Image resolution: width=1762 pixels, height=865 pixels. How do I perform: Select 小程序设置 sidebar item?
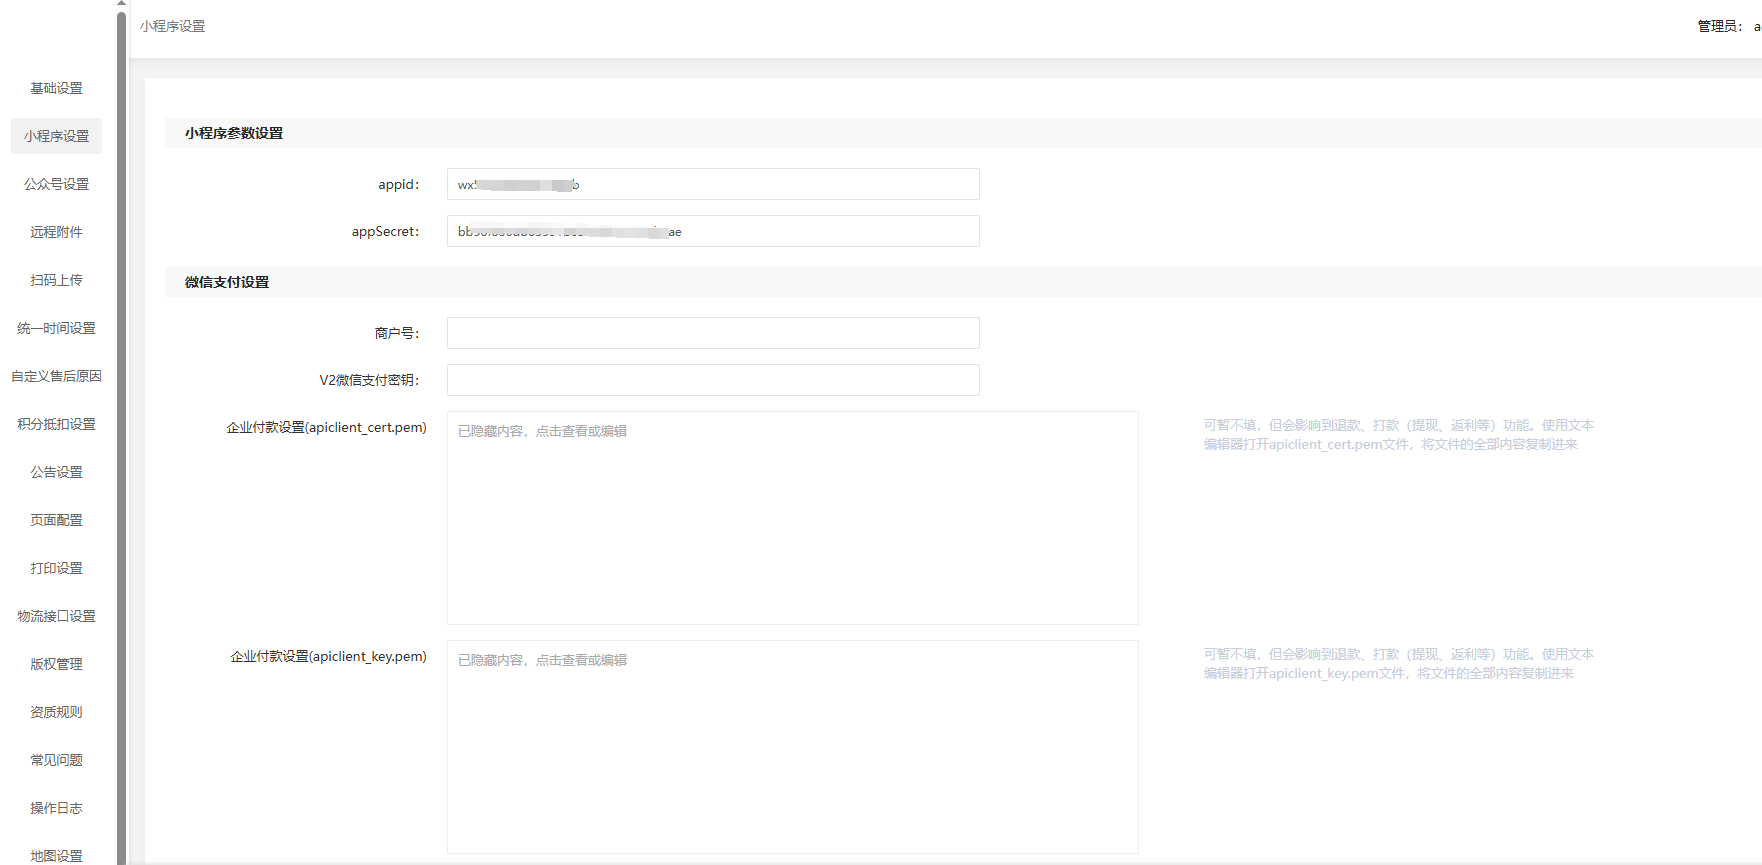(x=56, y=136)
